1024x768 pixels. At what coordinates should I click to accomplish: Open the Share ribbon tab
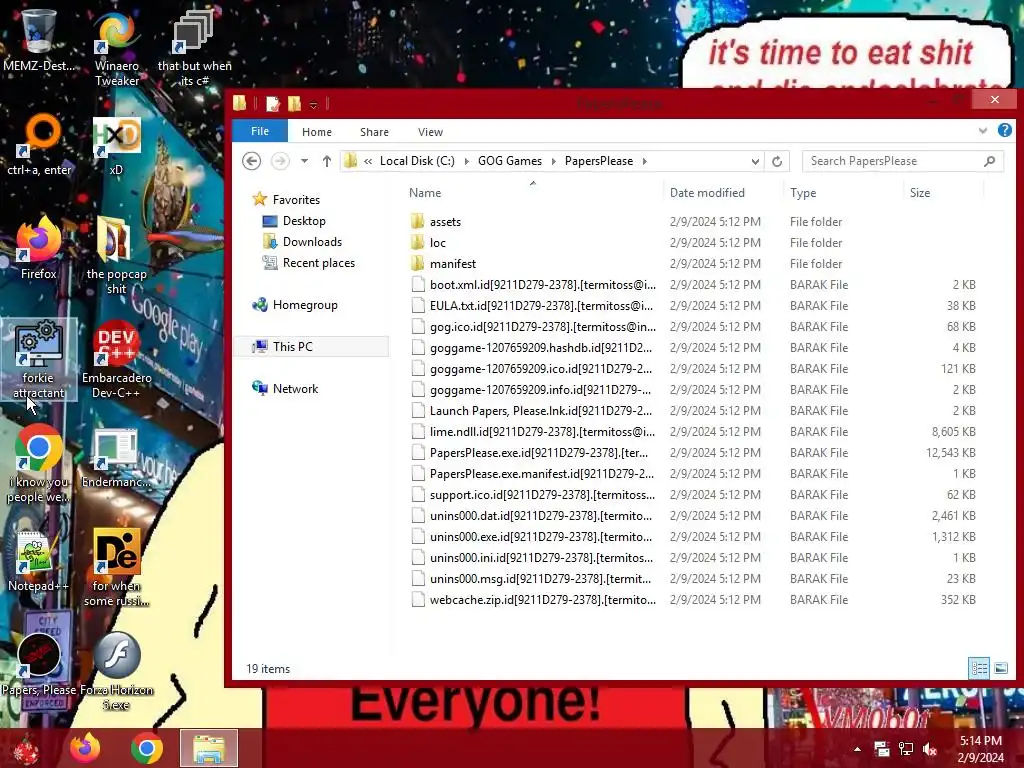click(x=374, y=132)
